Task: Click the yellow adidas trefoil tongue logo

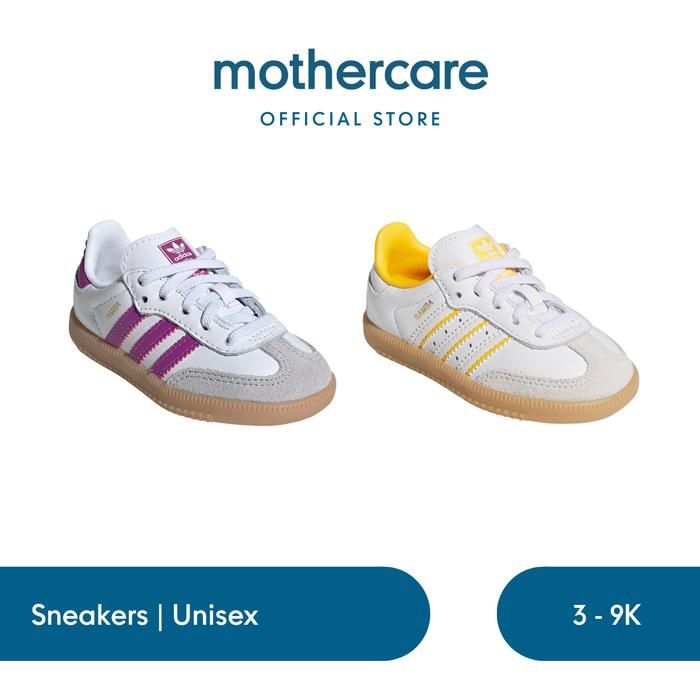Action: [485, 249]
